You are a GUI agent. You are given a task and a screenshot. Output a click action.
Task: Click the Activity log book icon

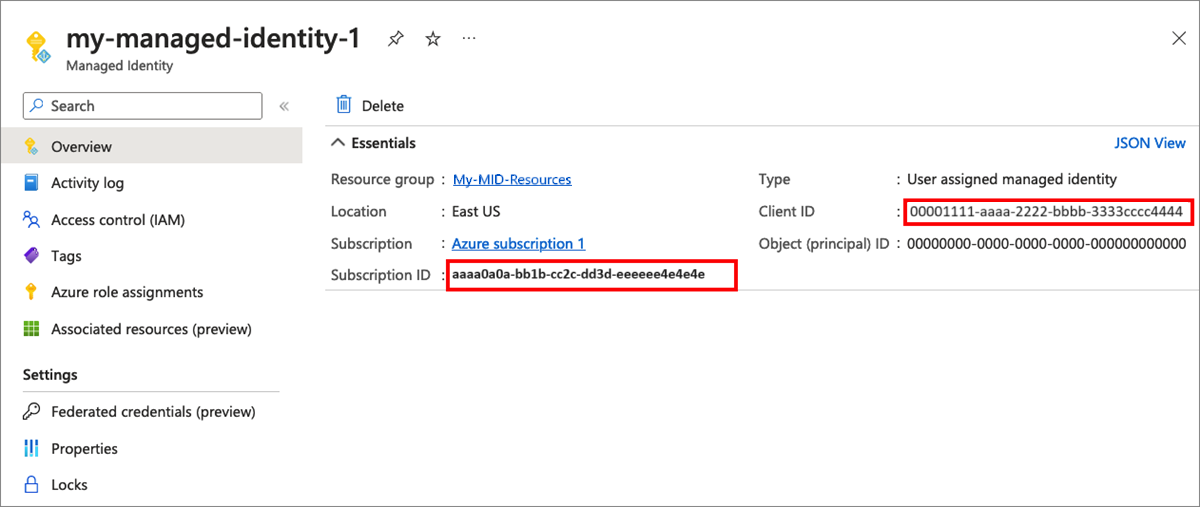(31, 183)
